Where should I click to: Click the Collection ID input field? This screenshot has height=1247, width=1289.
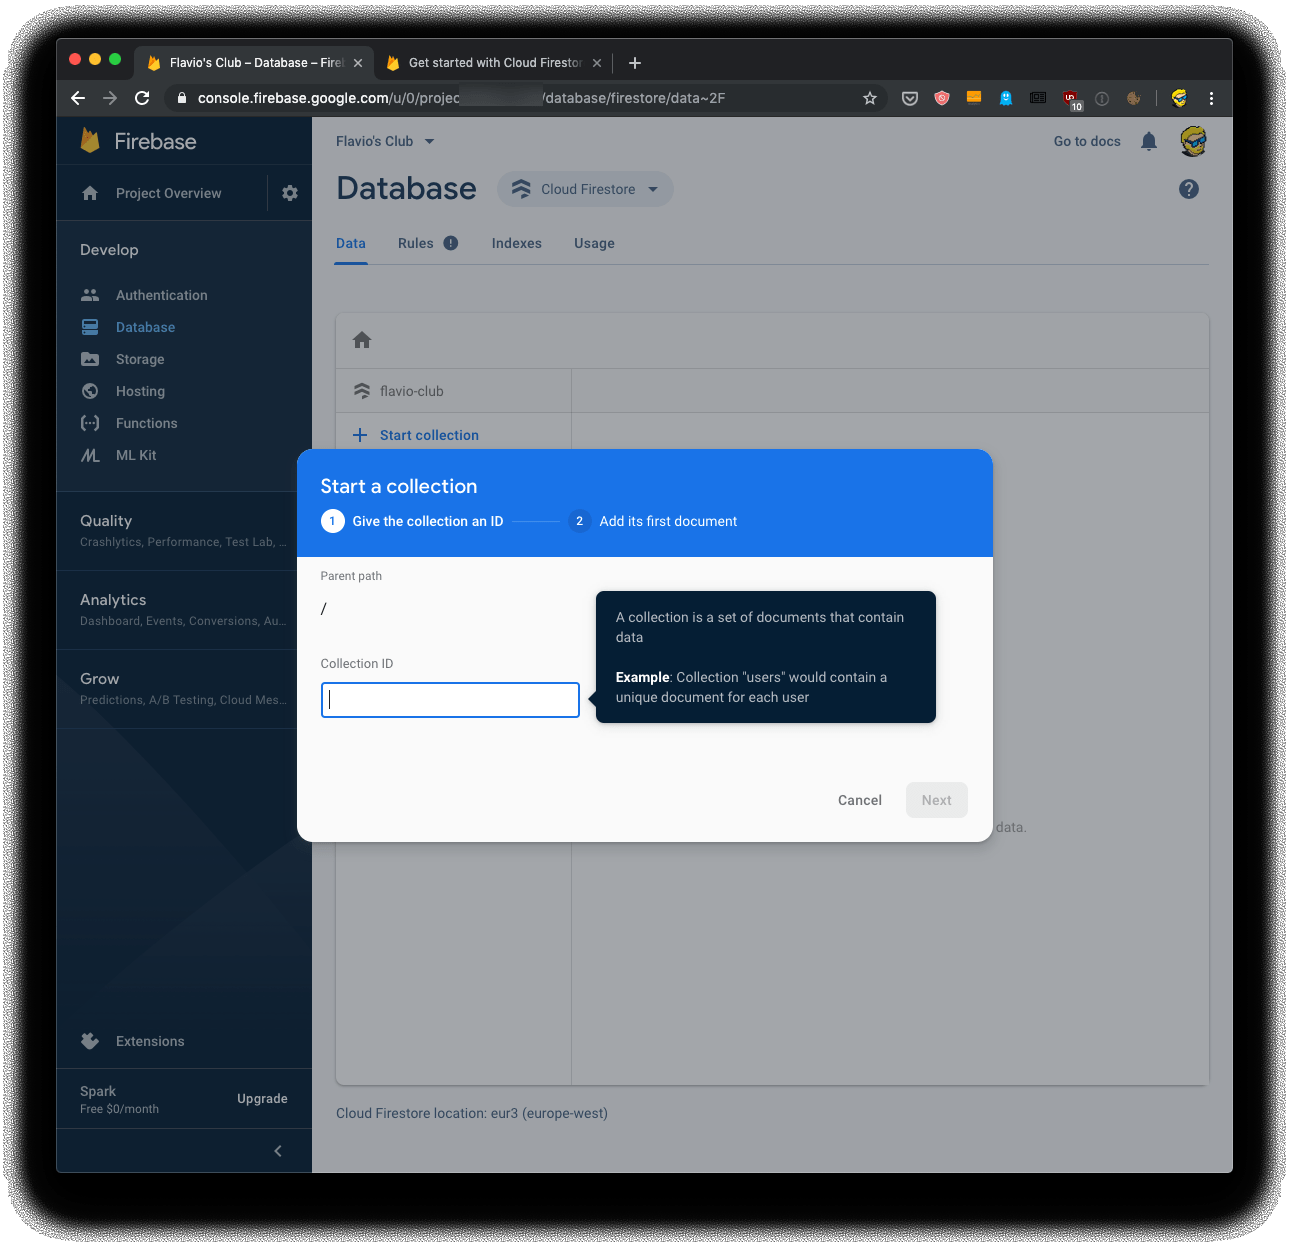click(x=450, y=700)
